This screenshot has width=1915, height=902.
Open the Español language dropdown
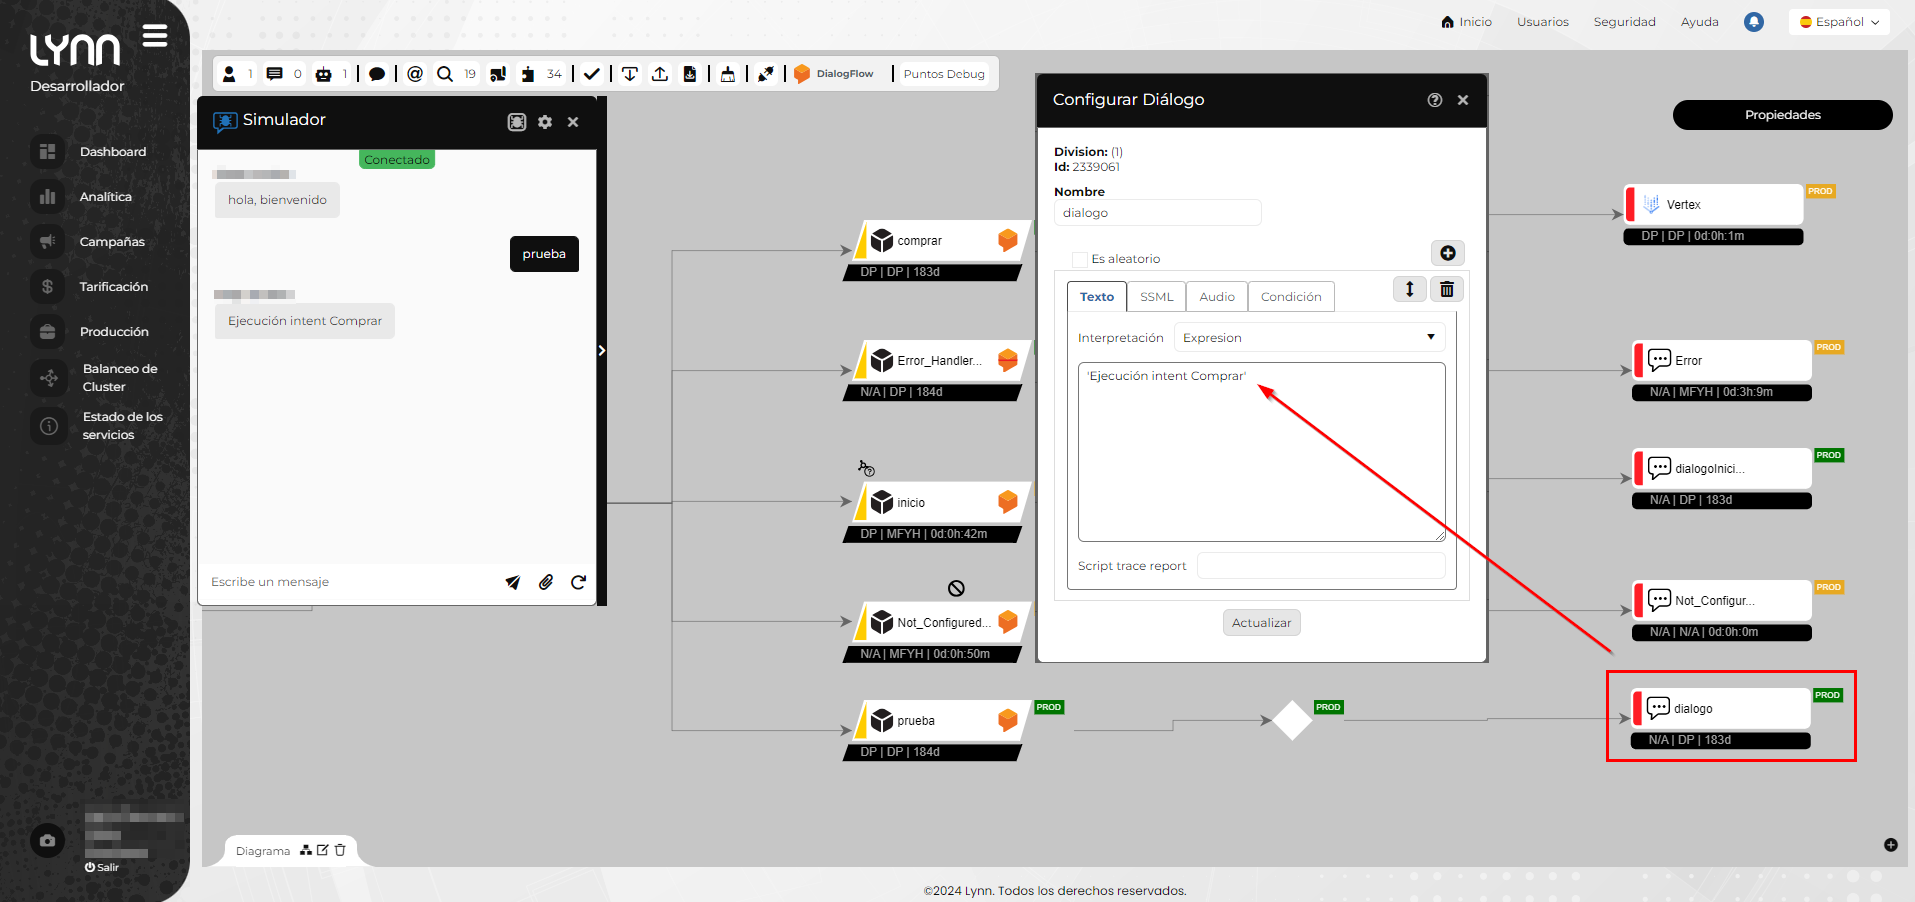point(1839,22)
